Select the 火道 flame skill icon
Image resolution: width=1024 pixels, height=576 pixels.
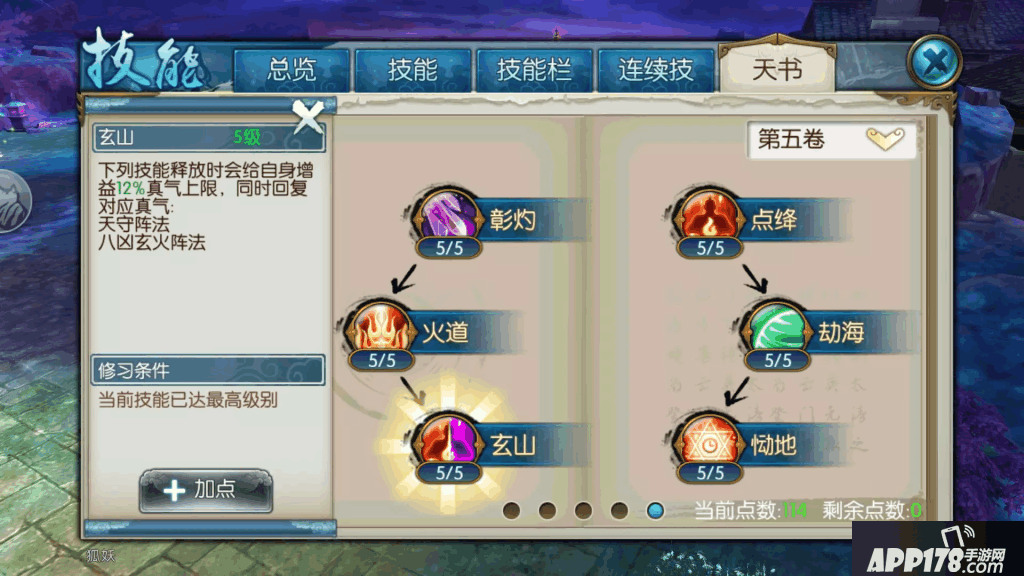(381, 329)
